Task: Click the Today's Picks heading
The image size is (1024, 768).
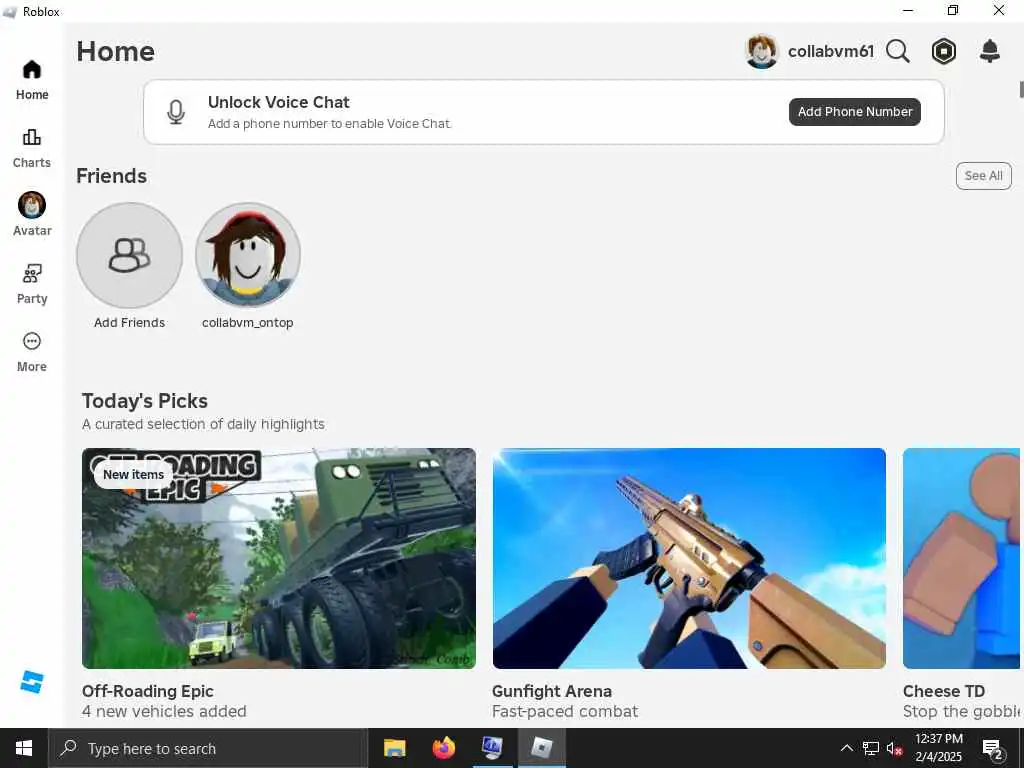Action: click(144, 401)
